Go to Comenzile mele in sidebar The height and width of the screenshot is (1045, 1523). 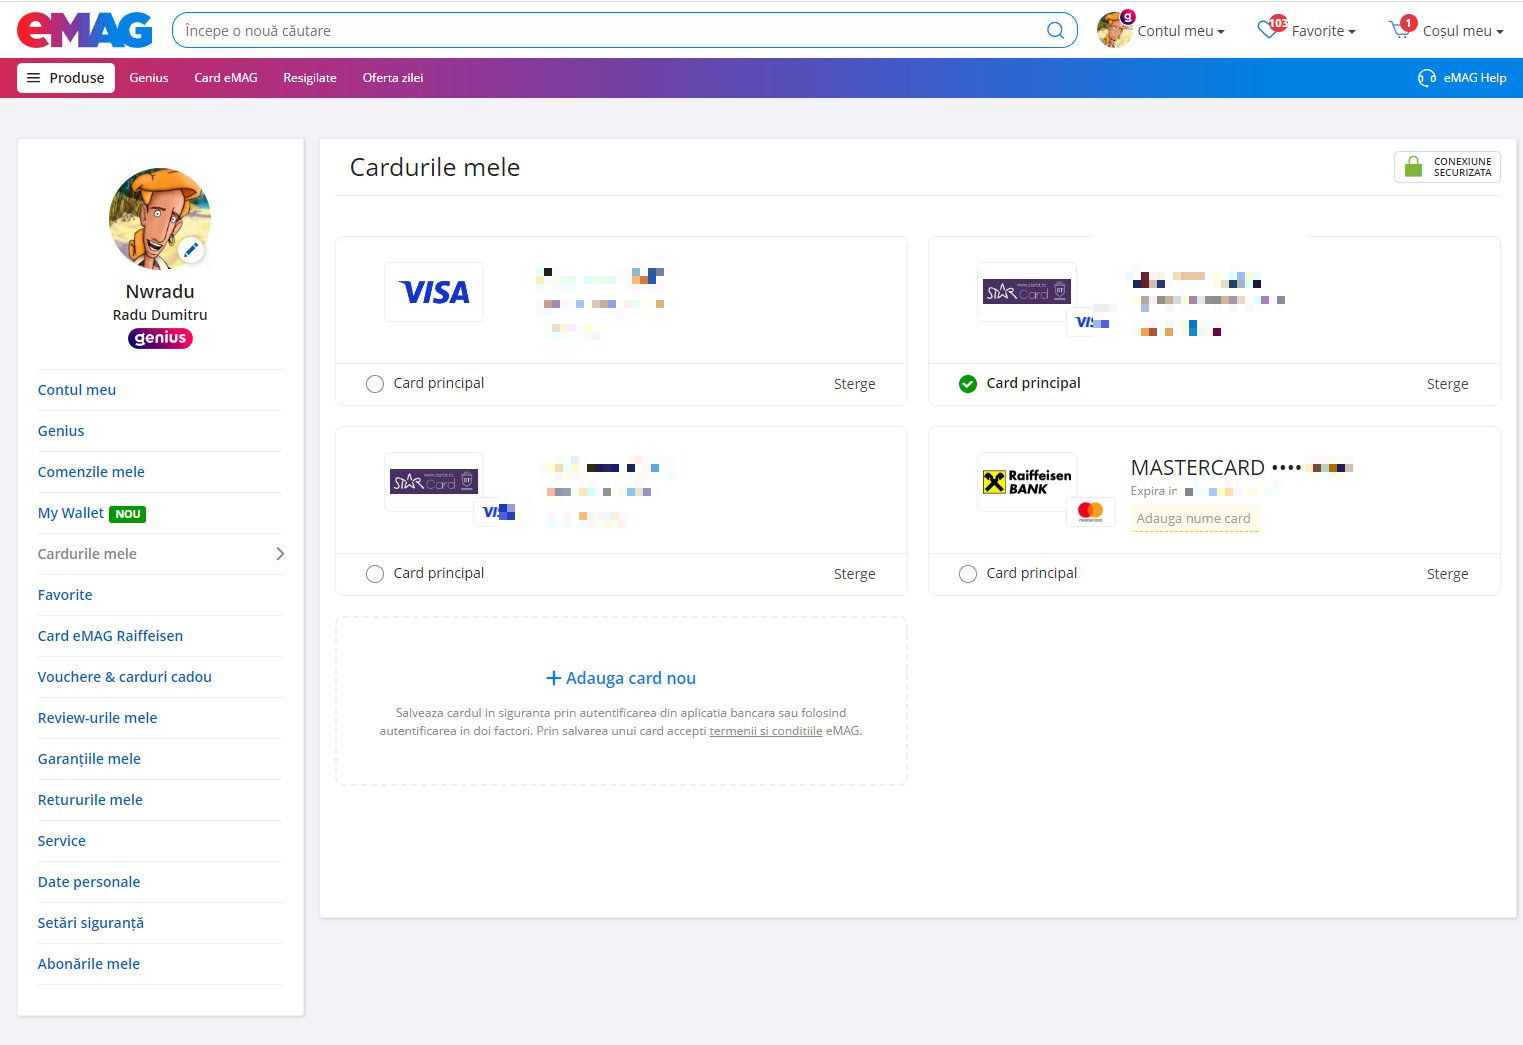[91, 472]
